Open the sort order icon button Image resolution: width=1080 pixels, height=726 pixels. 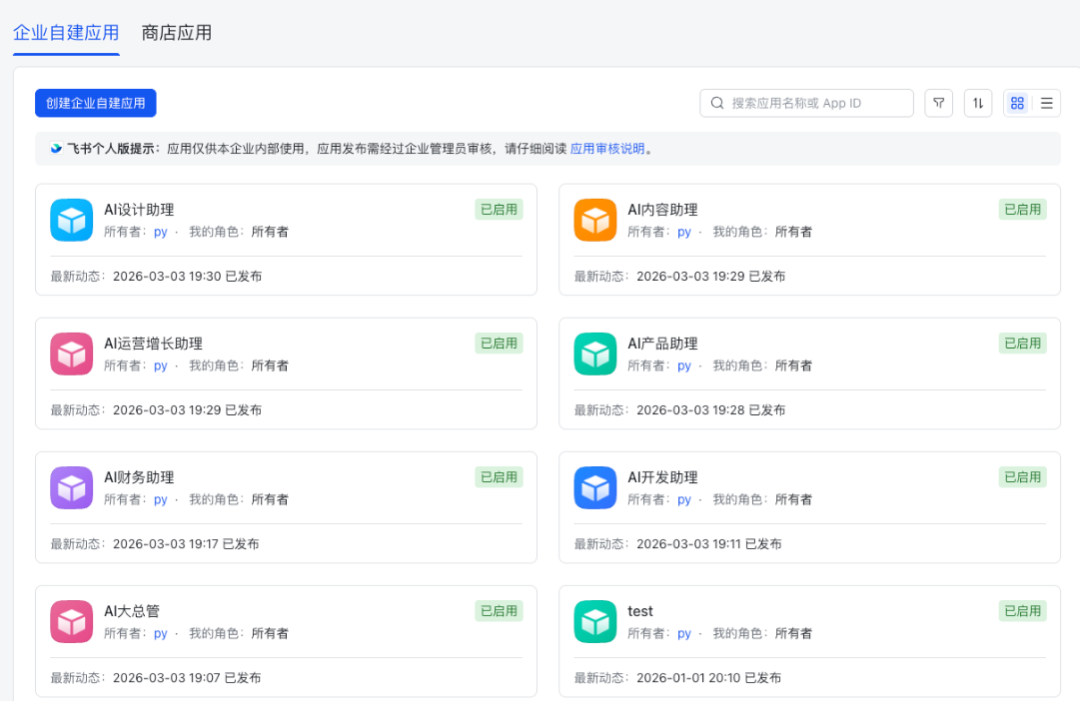[x=978, y=103]
